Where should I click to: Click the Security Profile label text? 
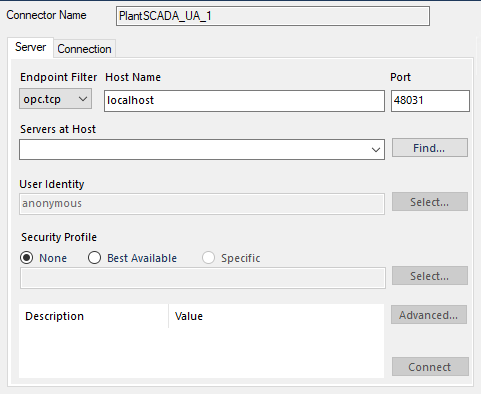pyautogui.click(x=59, y=237)
